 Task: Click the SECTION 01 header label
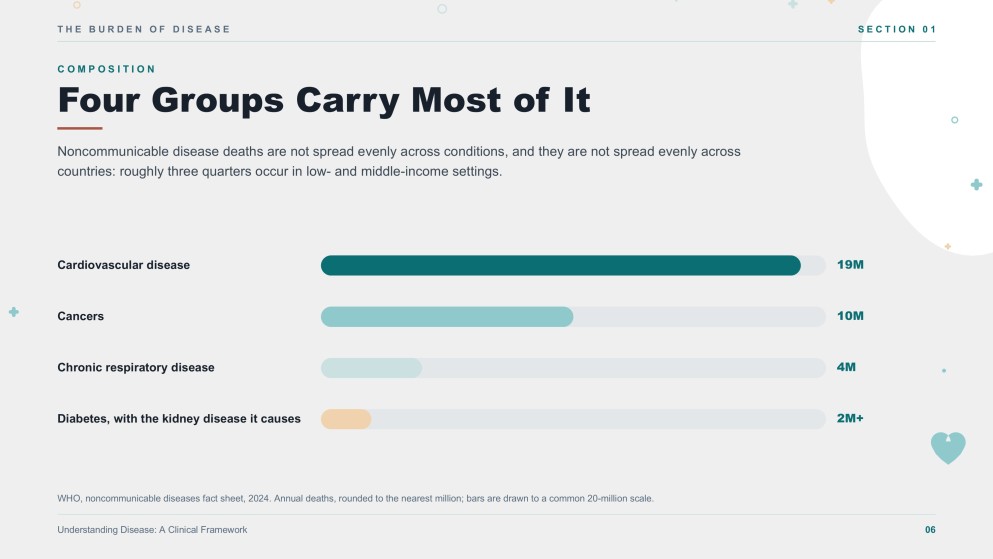[897, 29]
